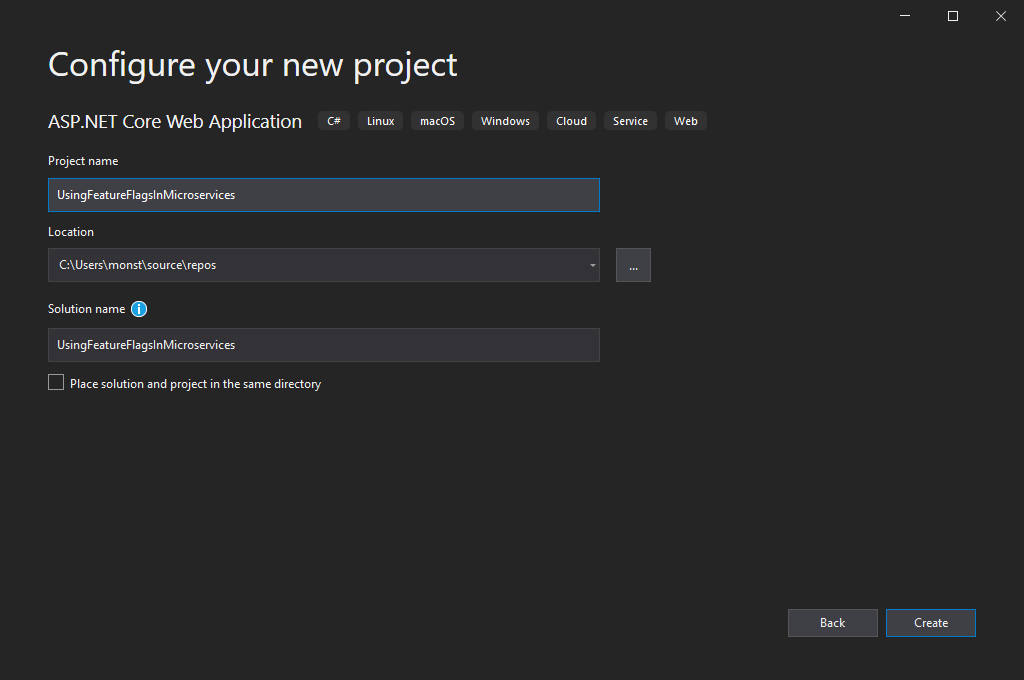Click the Project name label
1024x680 pixels.
coord(83,161)
